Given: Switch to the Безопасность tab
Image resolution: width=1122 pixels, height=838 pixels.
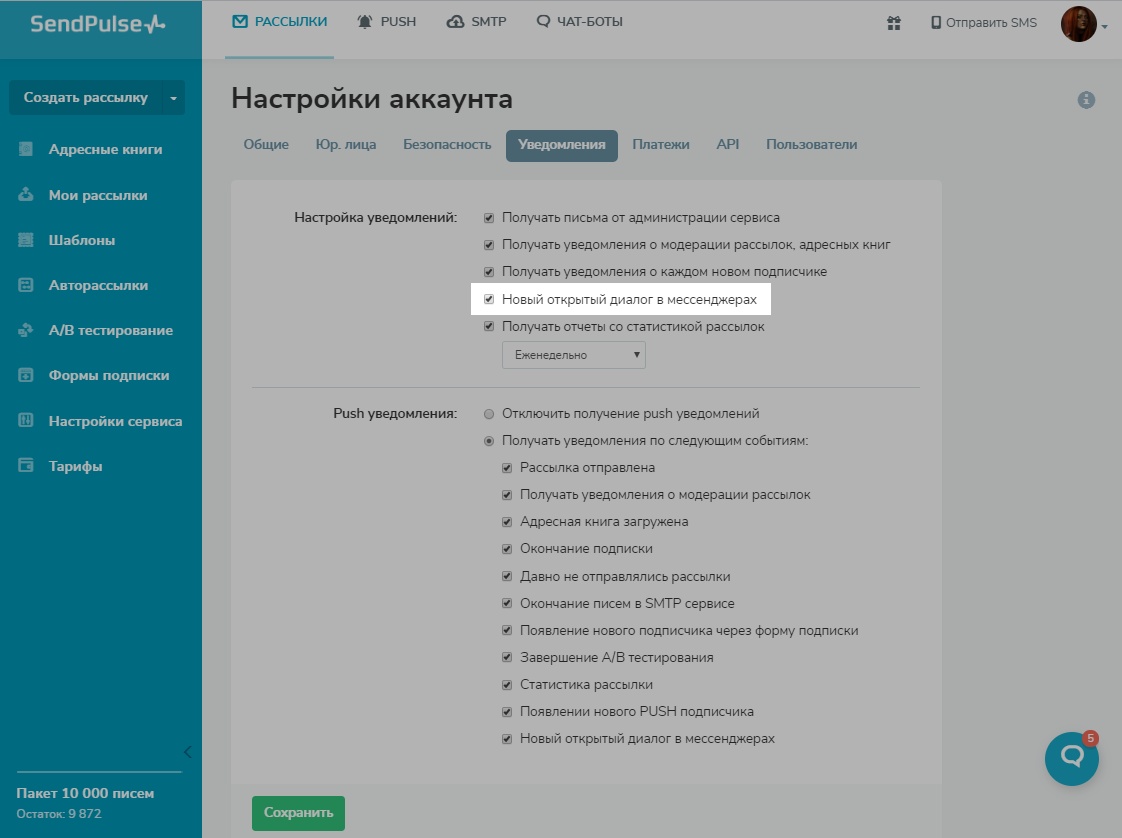Looking at the screenshot, I should click(447, 145).
